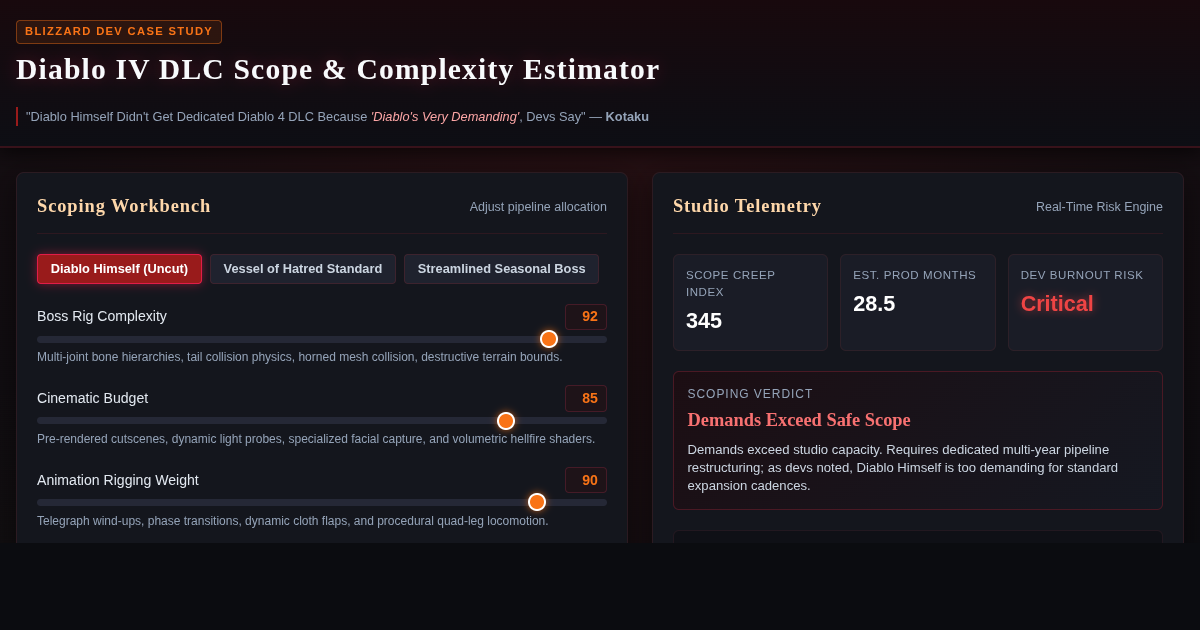This screenshot has height=630, width=1200.
Task: Click the Kotaku source attribution
Action: point(627,117)
